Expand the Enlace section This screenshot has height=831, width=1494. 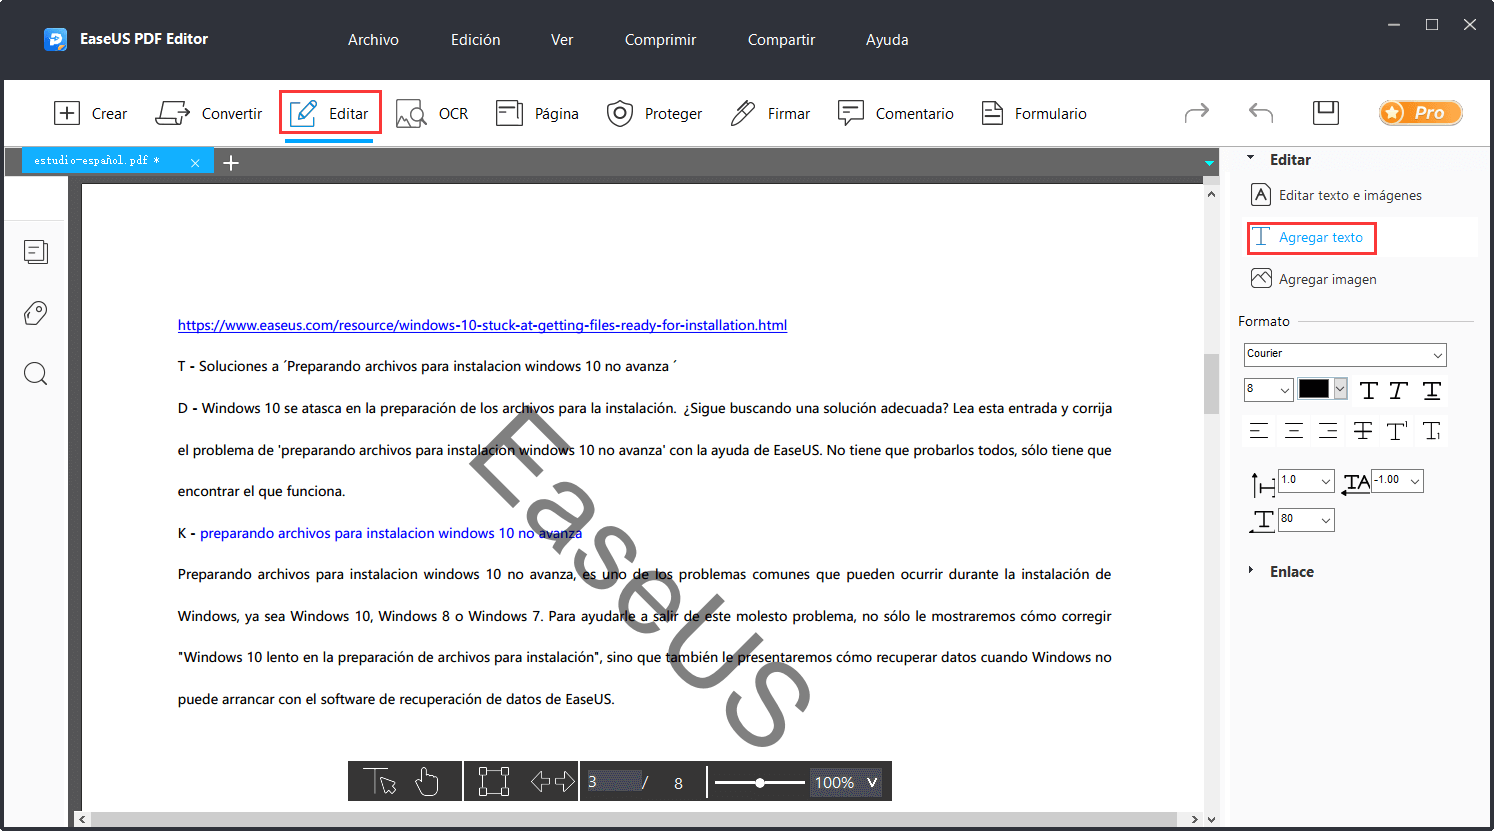(1251, 570)
